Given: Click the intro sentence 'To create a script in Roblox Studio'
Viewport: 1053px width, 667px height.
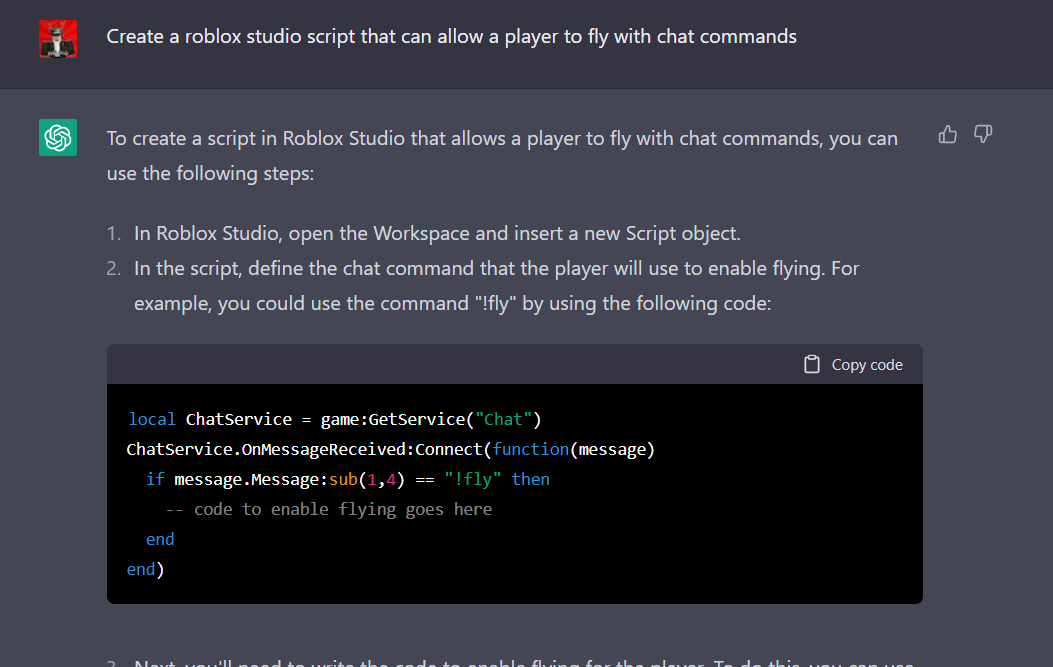Looking at the screenshot, I should tap(502, 156).
